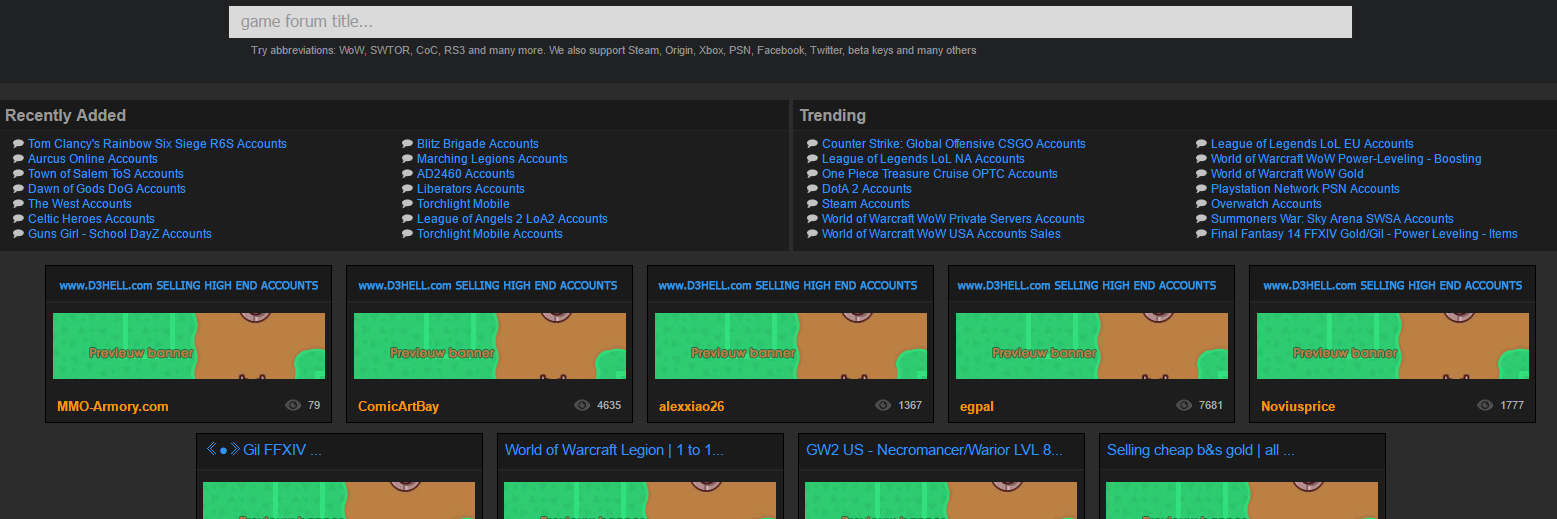Click speech bubble icon beside Town of Salem Accounts
1557x519 pixels.
click(x=19, y=174)
